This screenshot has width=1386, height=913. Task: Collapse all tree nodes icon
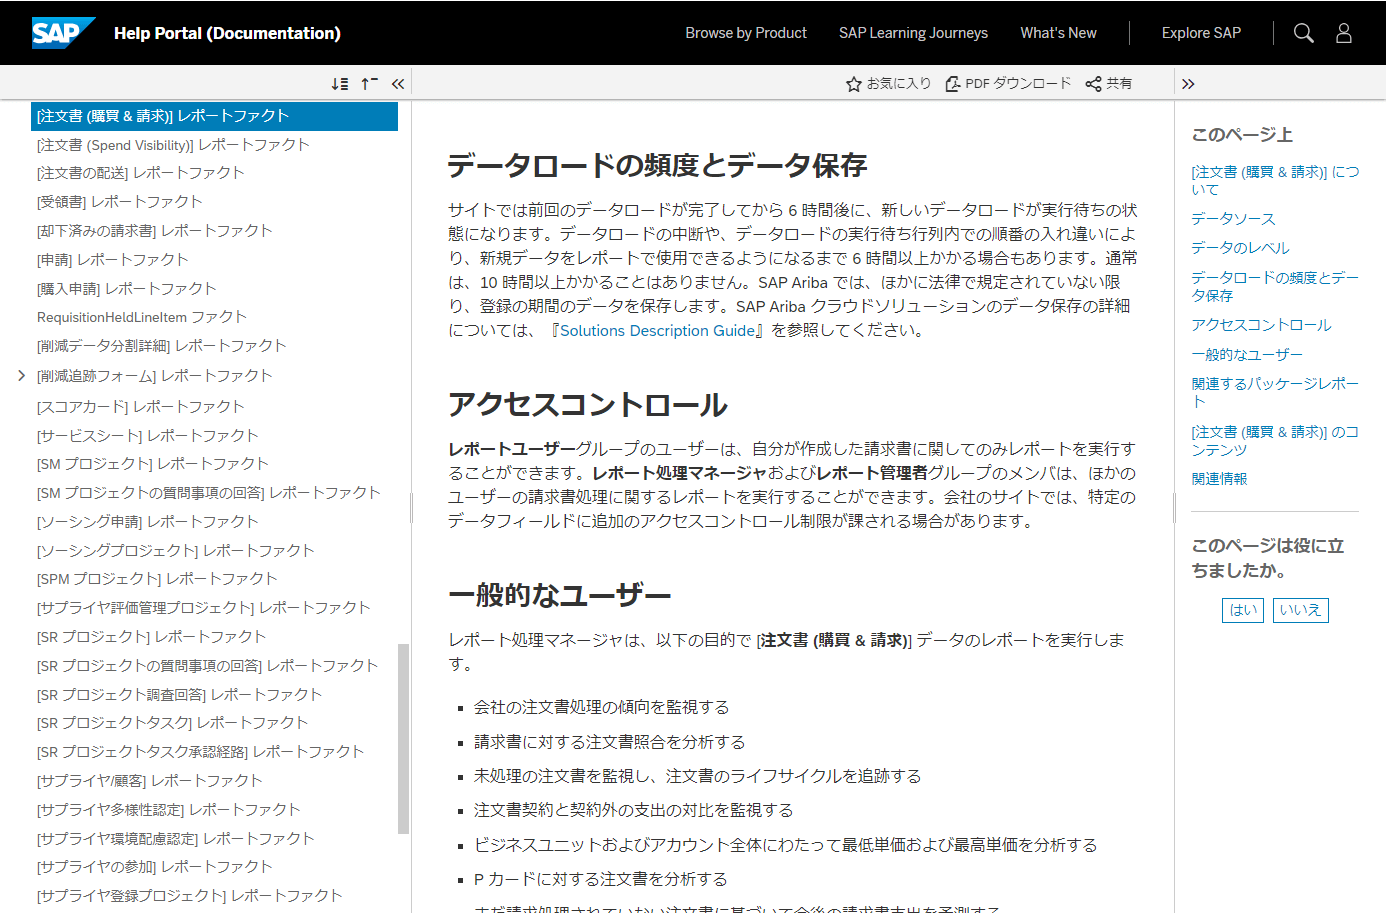369,84
